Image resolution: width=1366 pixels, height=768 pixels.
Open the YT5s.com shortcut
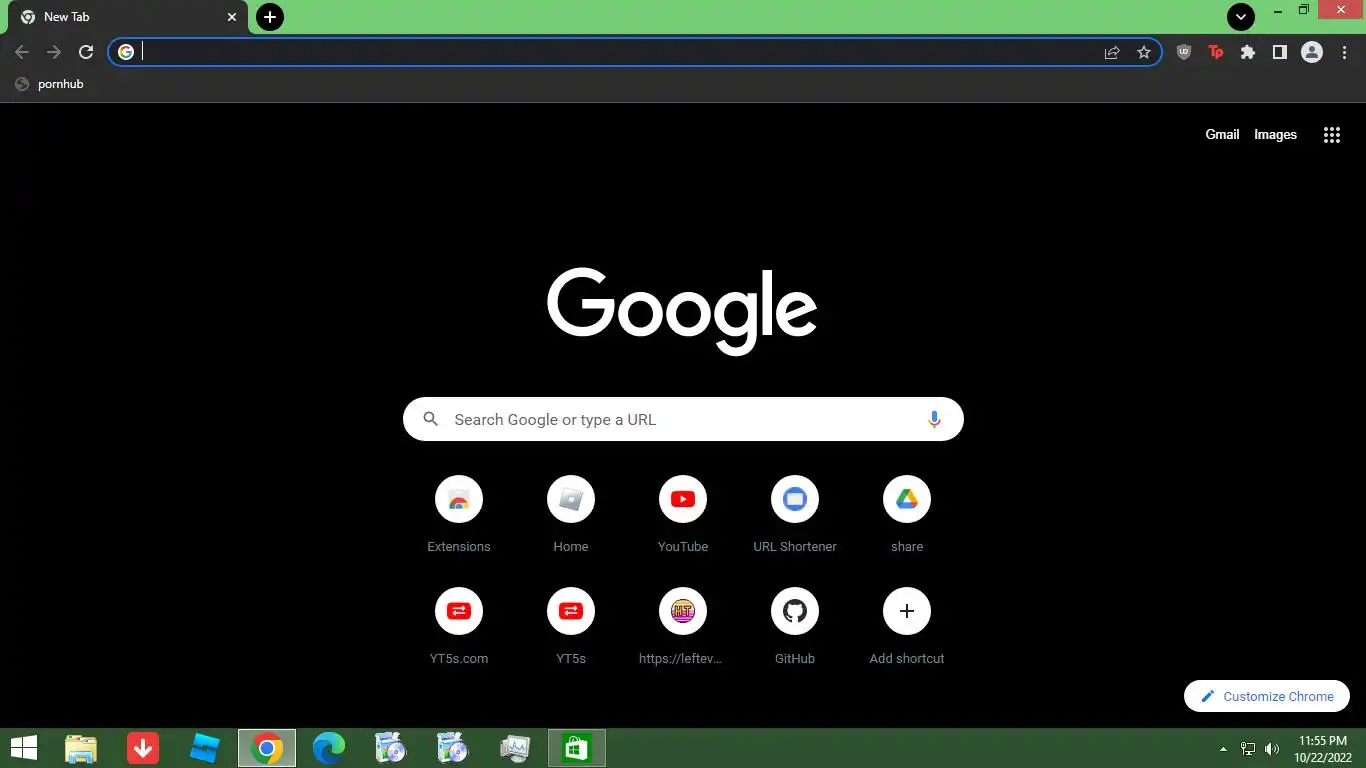coord(459,626)
